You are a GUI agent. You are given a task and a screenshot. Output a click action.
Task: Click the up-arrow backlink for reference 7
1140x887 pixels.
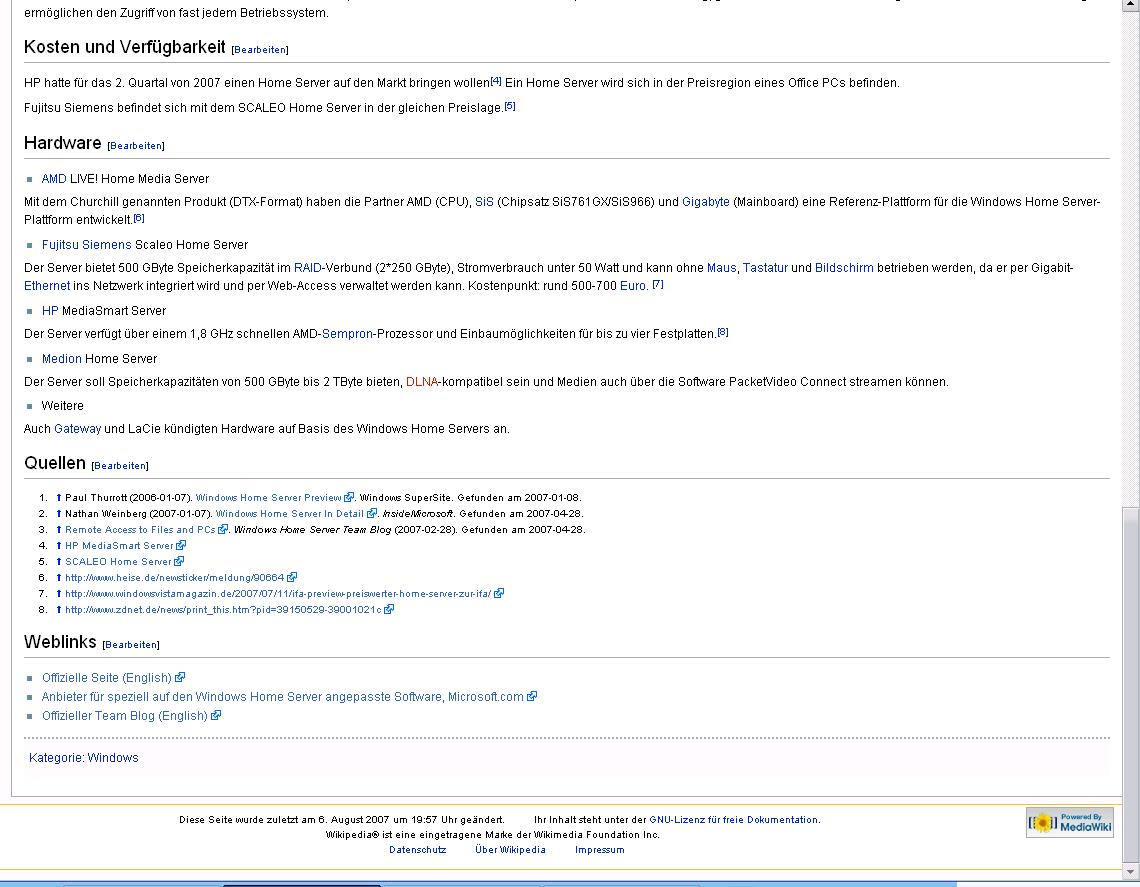[59, 594]
